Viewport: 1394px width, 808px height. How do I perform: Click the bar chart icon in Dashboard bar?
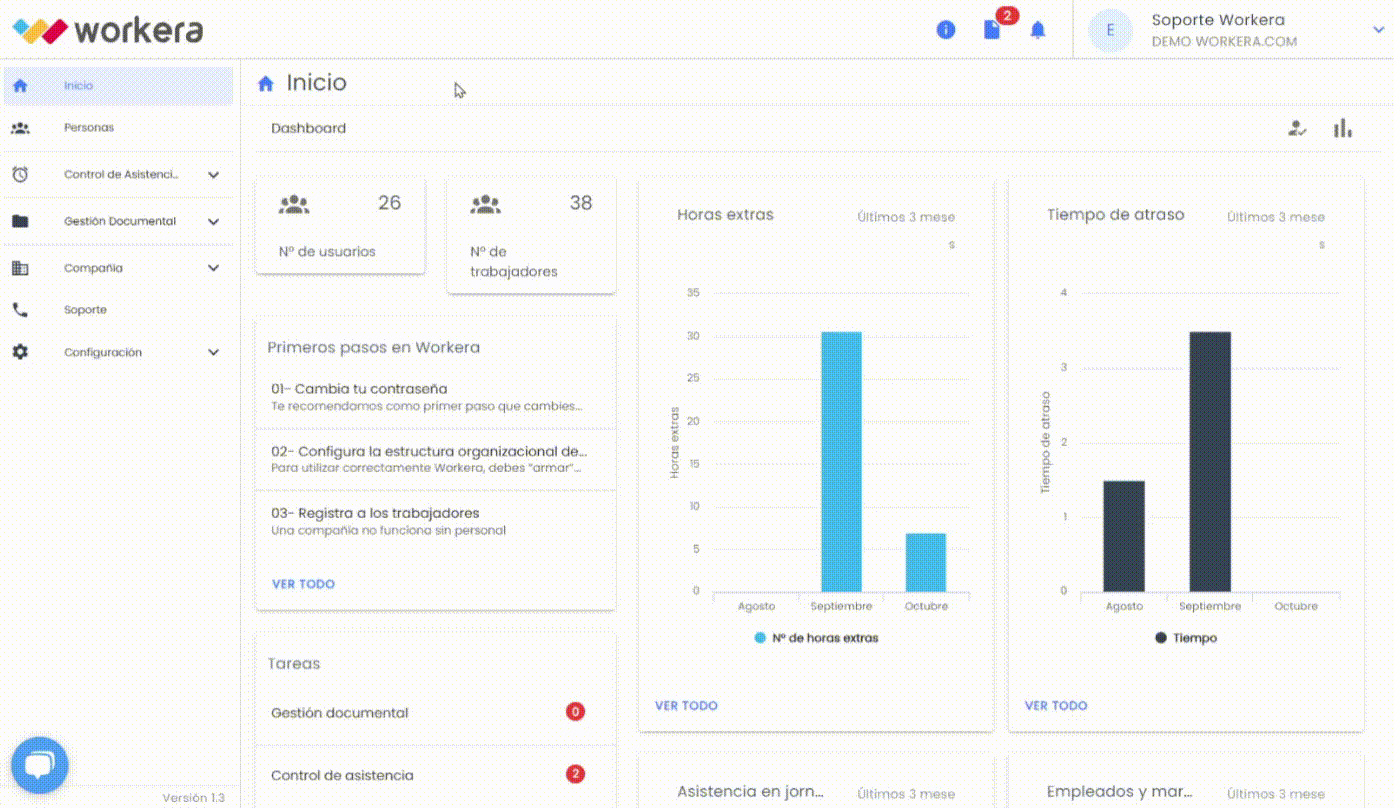(1342, 128)
